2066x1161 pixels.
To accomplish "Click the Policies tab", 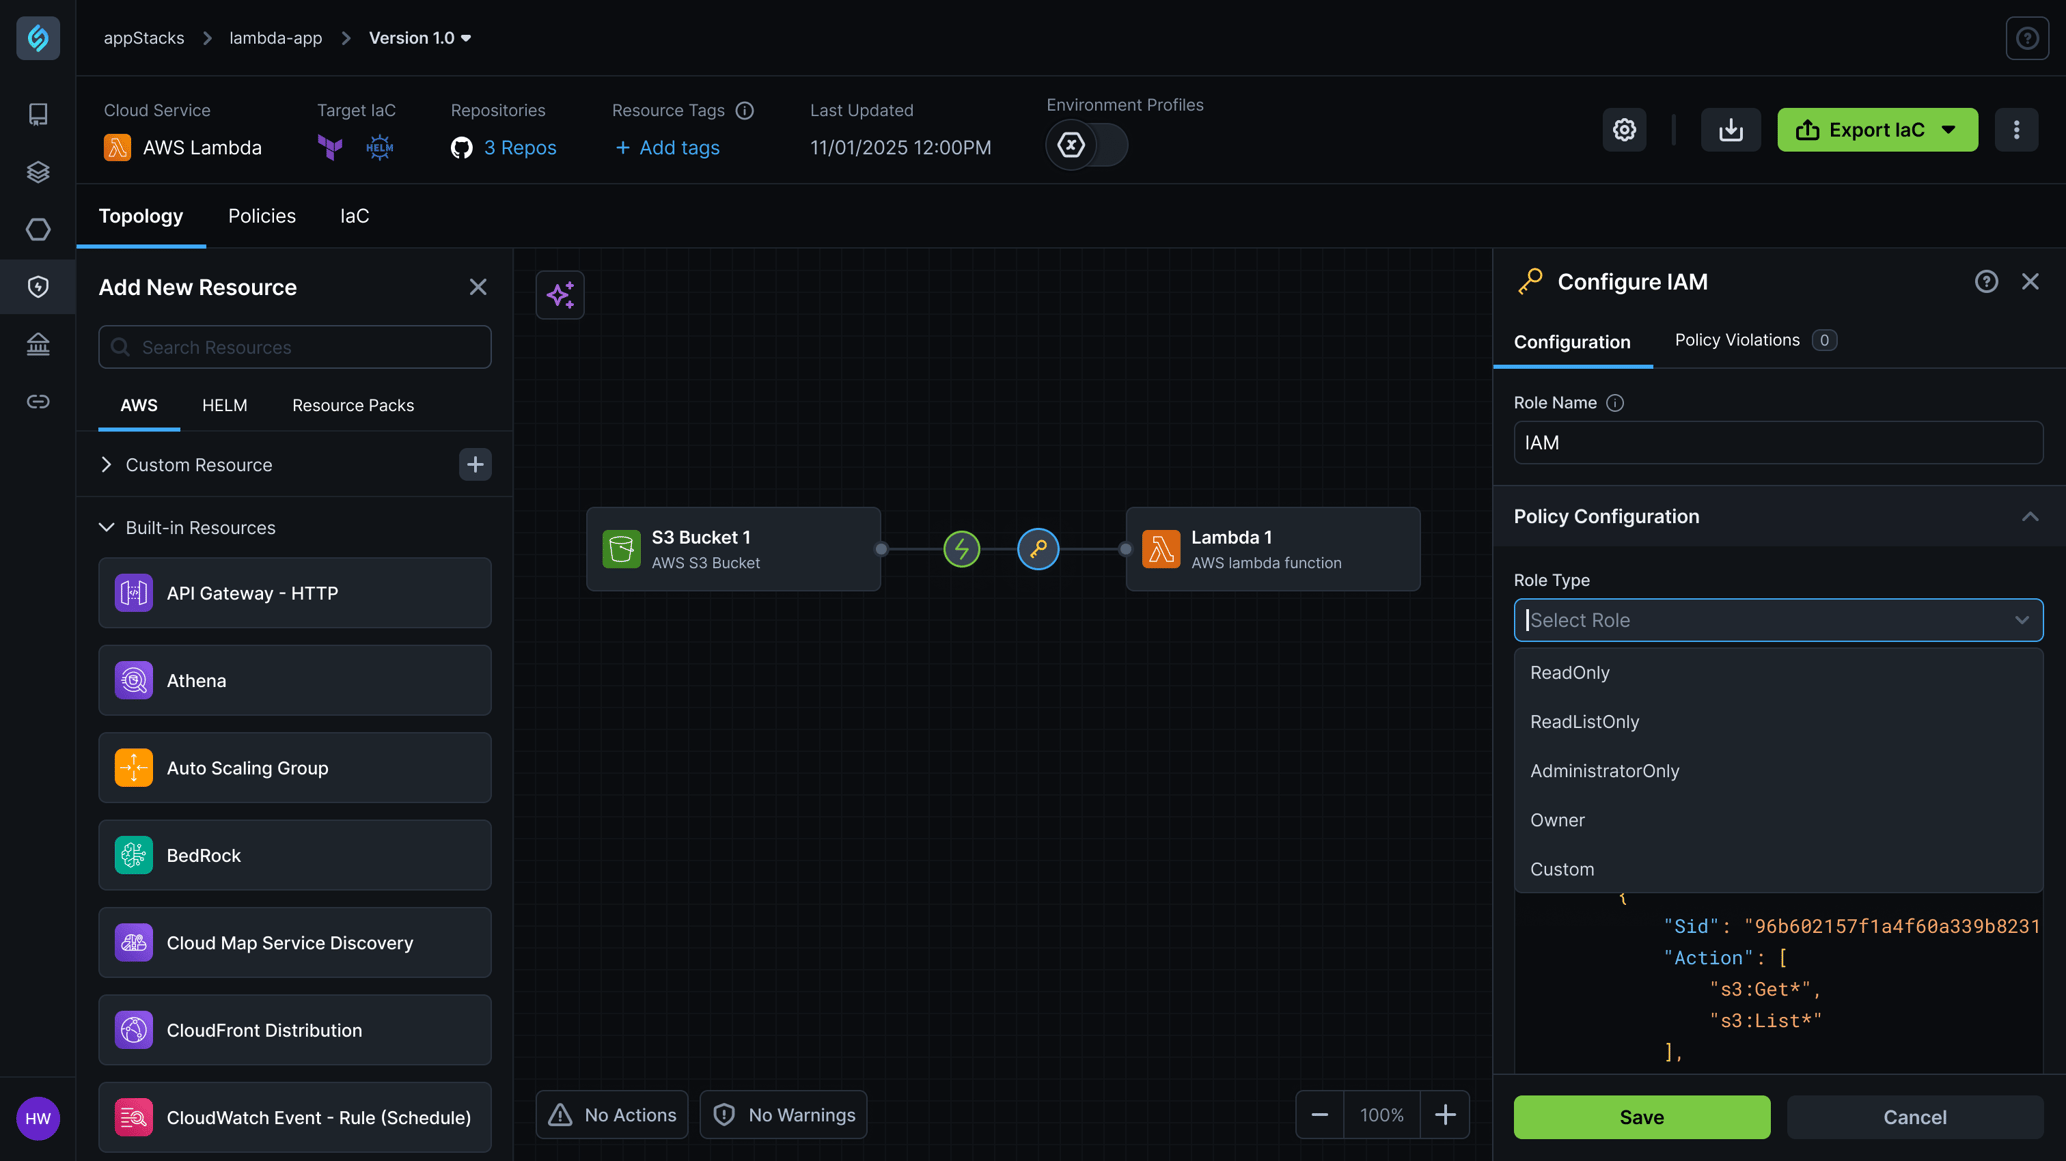I will point(261,216).
